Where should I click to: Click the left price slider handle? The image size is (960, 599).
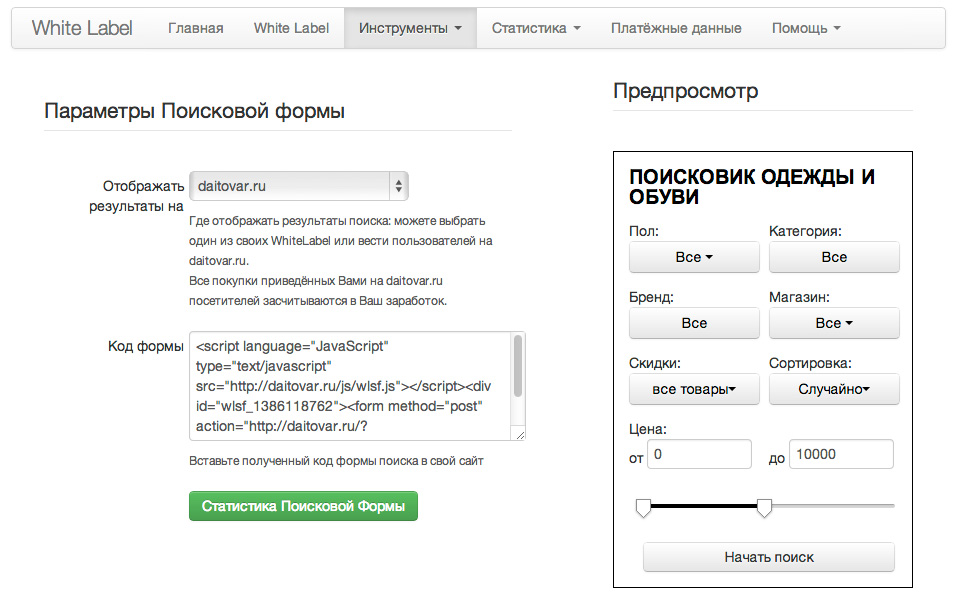point(643,508)
